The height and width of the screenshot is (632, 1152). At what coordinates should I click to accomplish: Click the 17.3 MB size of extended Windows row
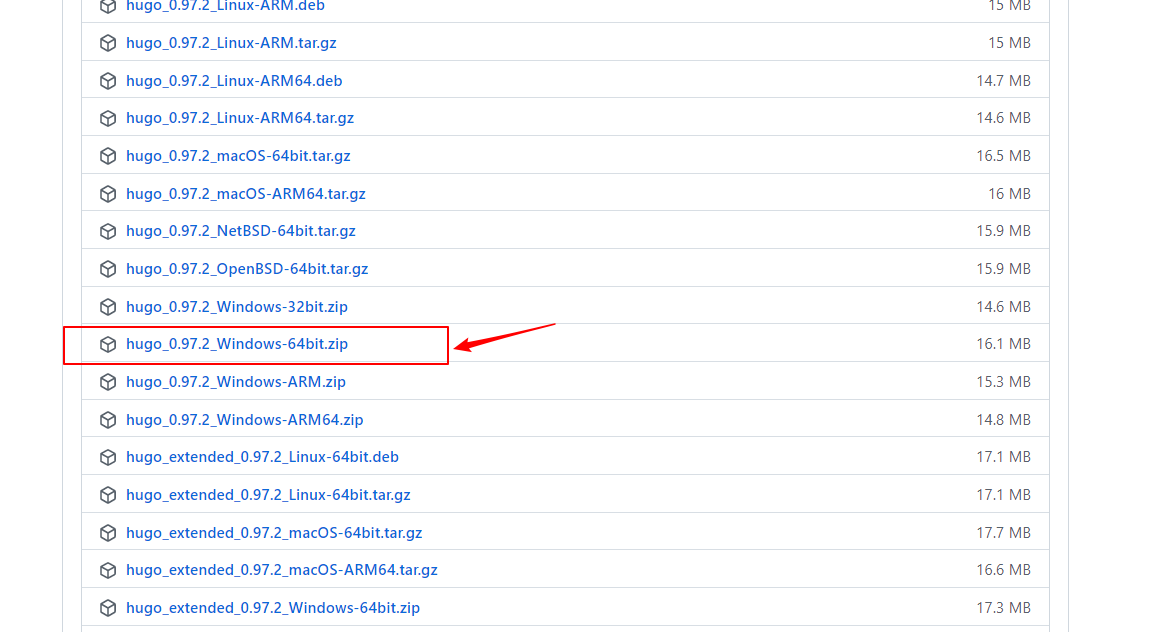(1003, 608)
